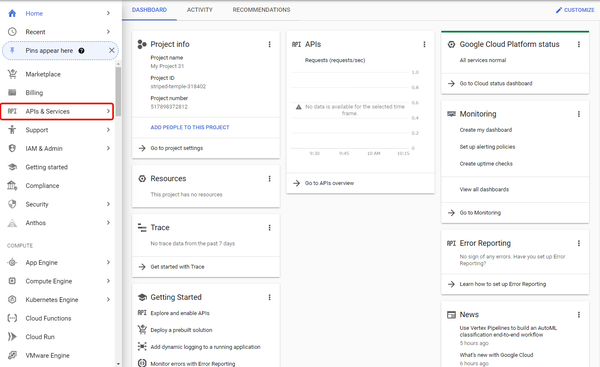Open Monitoring card three-dot menu
This screenshot has width=600, height=367.
tap(579, 114)
